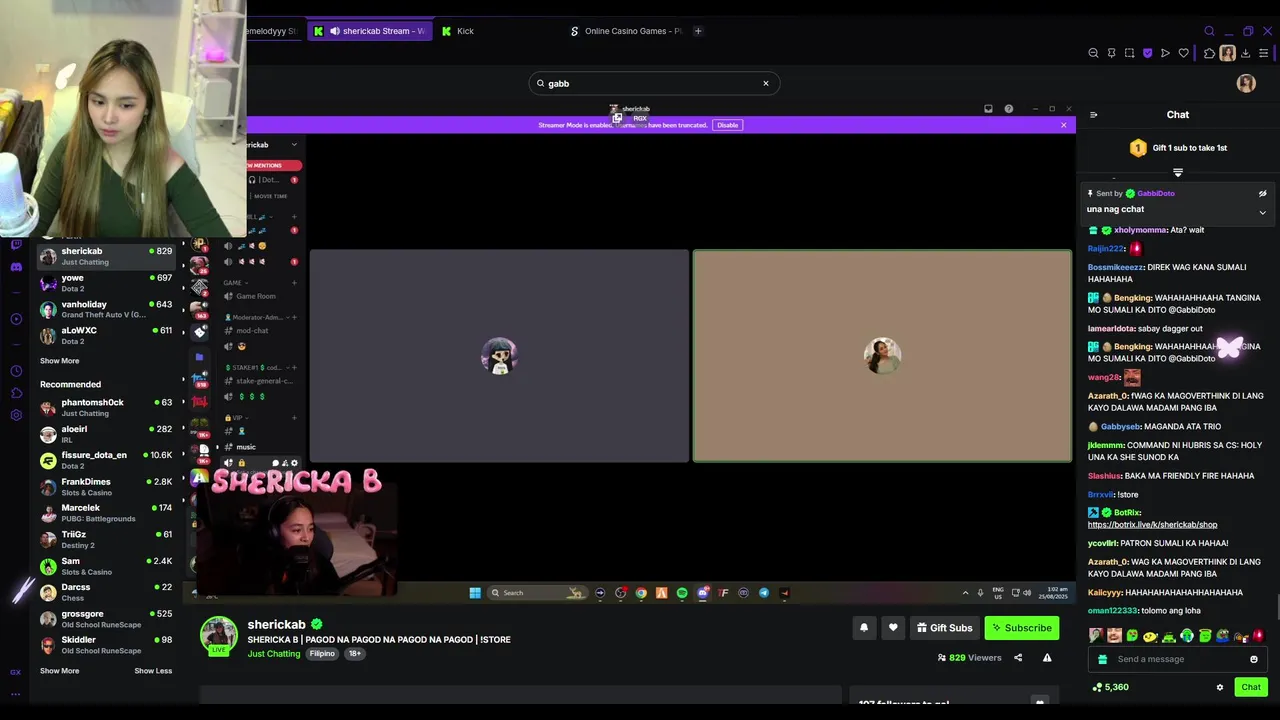Open chat settings gear
1280x720 pixels.
(x=1219, y=687)
